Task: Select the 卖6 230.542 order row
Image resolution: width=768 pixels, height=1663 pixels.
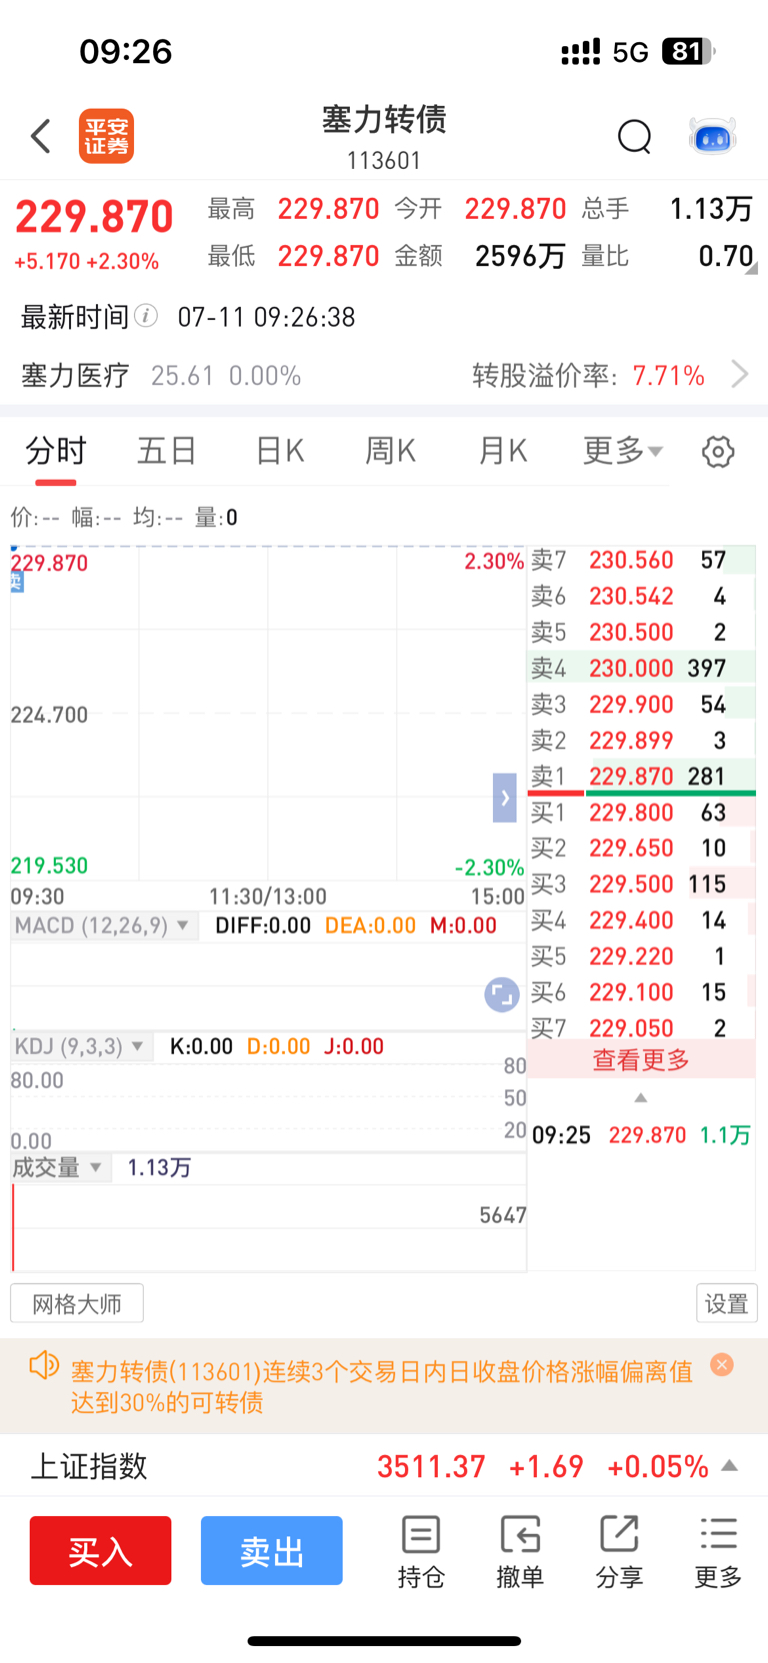Action: (x=641, y=596)
